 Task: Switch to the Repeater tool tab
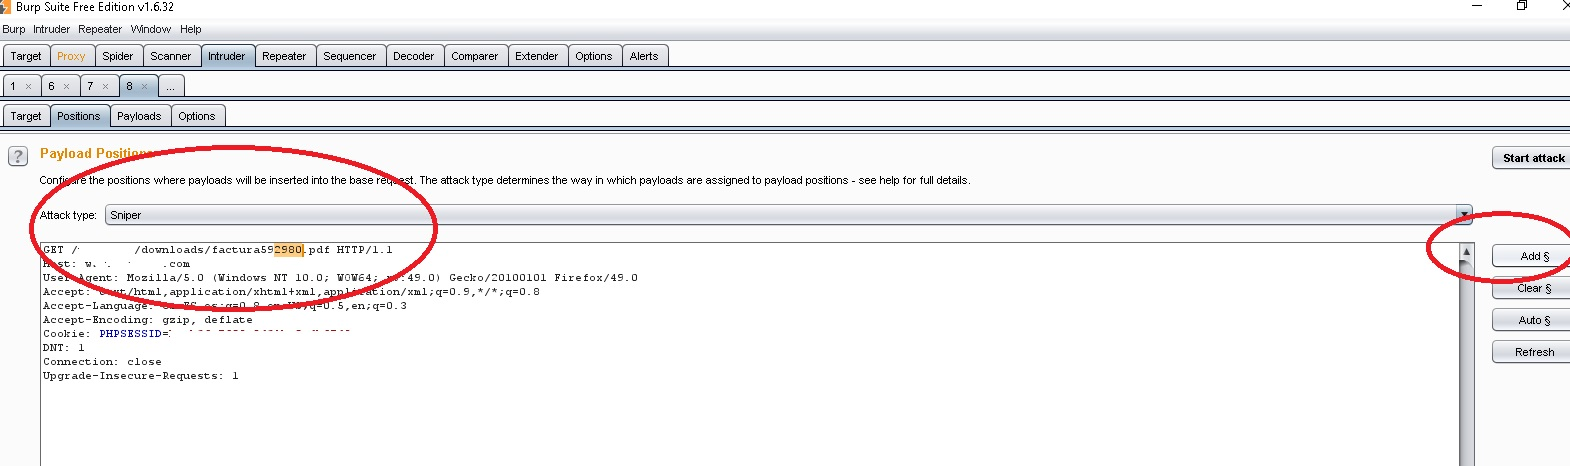point(284,56)
